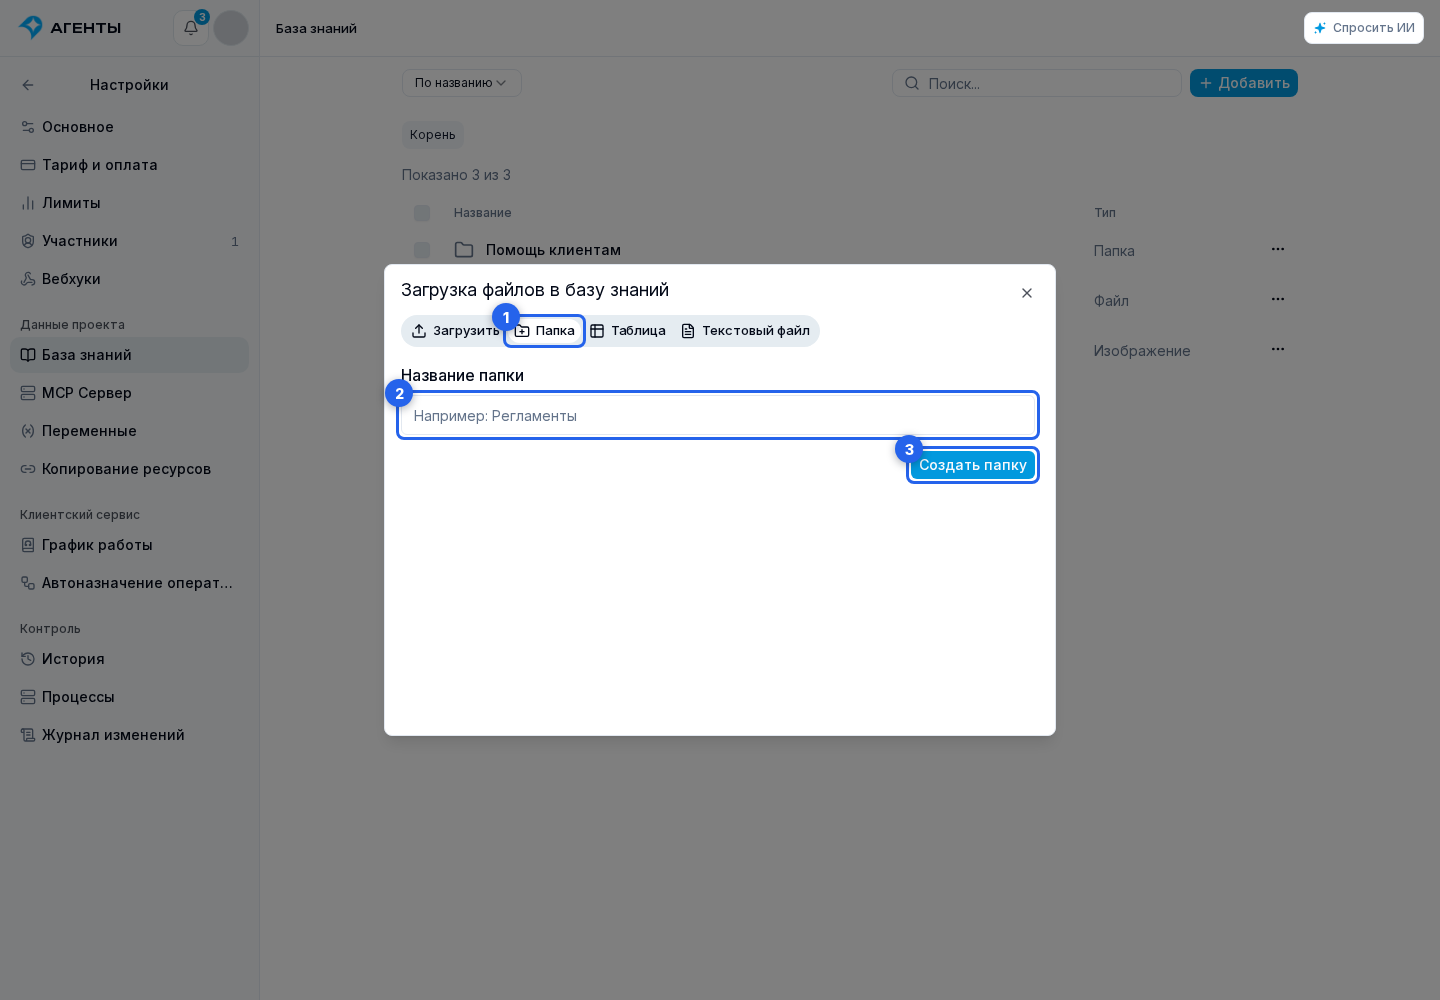The image size is (1440, 1000).
Task: Open the three-dot menu for the Папка row
Action: click(1278, 249)
